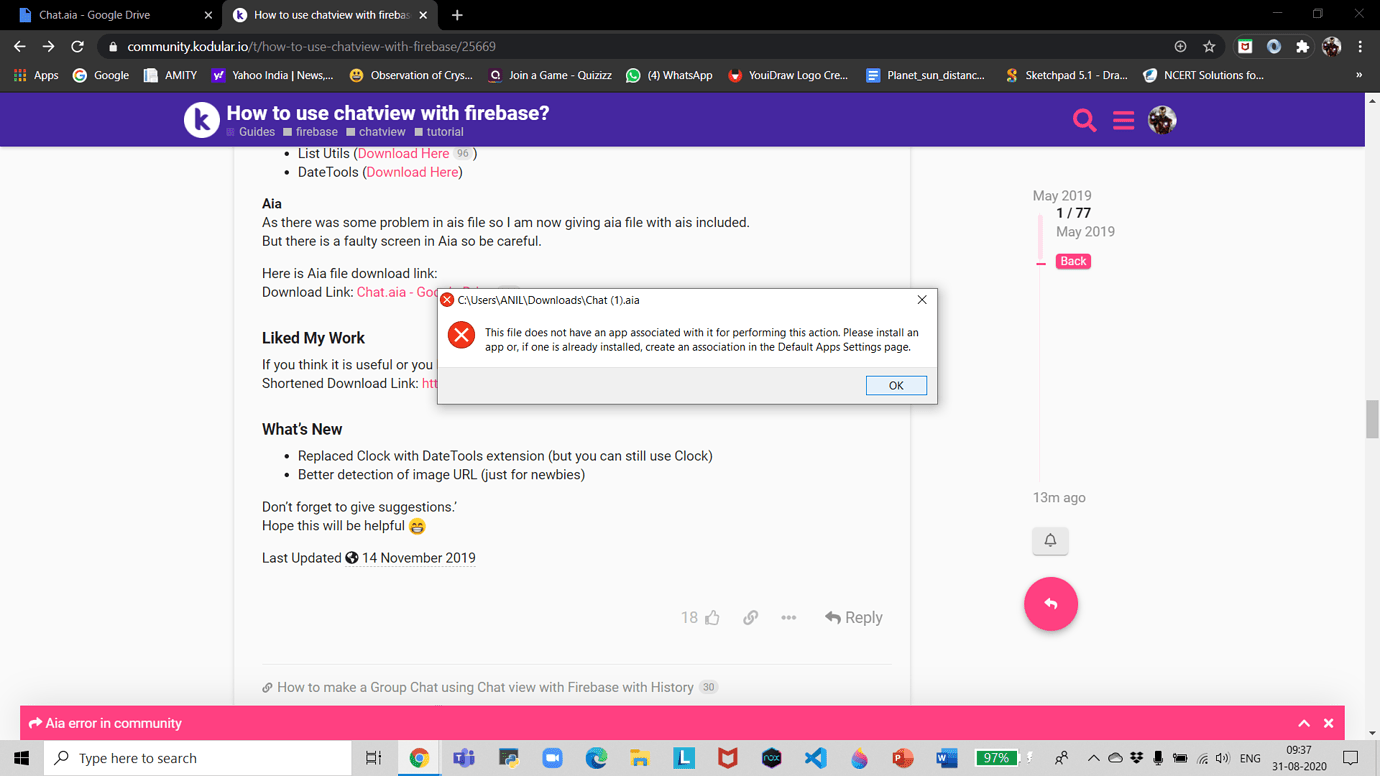
Task: Click the topic timeline scroller handle
Action: [1041, 240]
